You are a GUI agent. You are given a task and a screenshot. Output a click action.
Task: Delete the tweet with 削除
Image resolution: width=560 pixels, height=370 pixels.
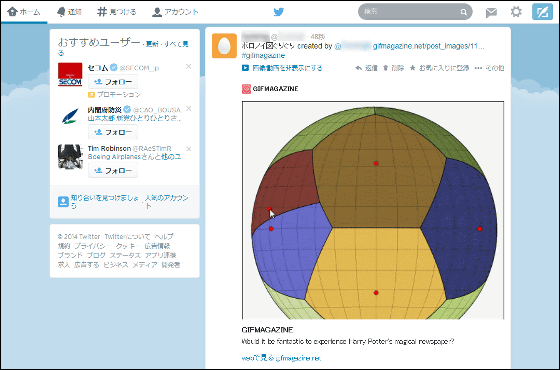click(393, 68)
